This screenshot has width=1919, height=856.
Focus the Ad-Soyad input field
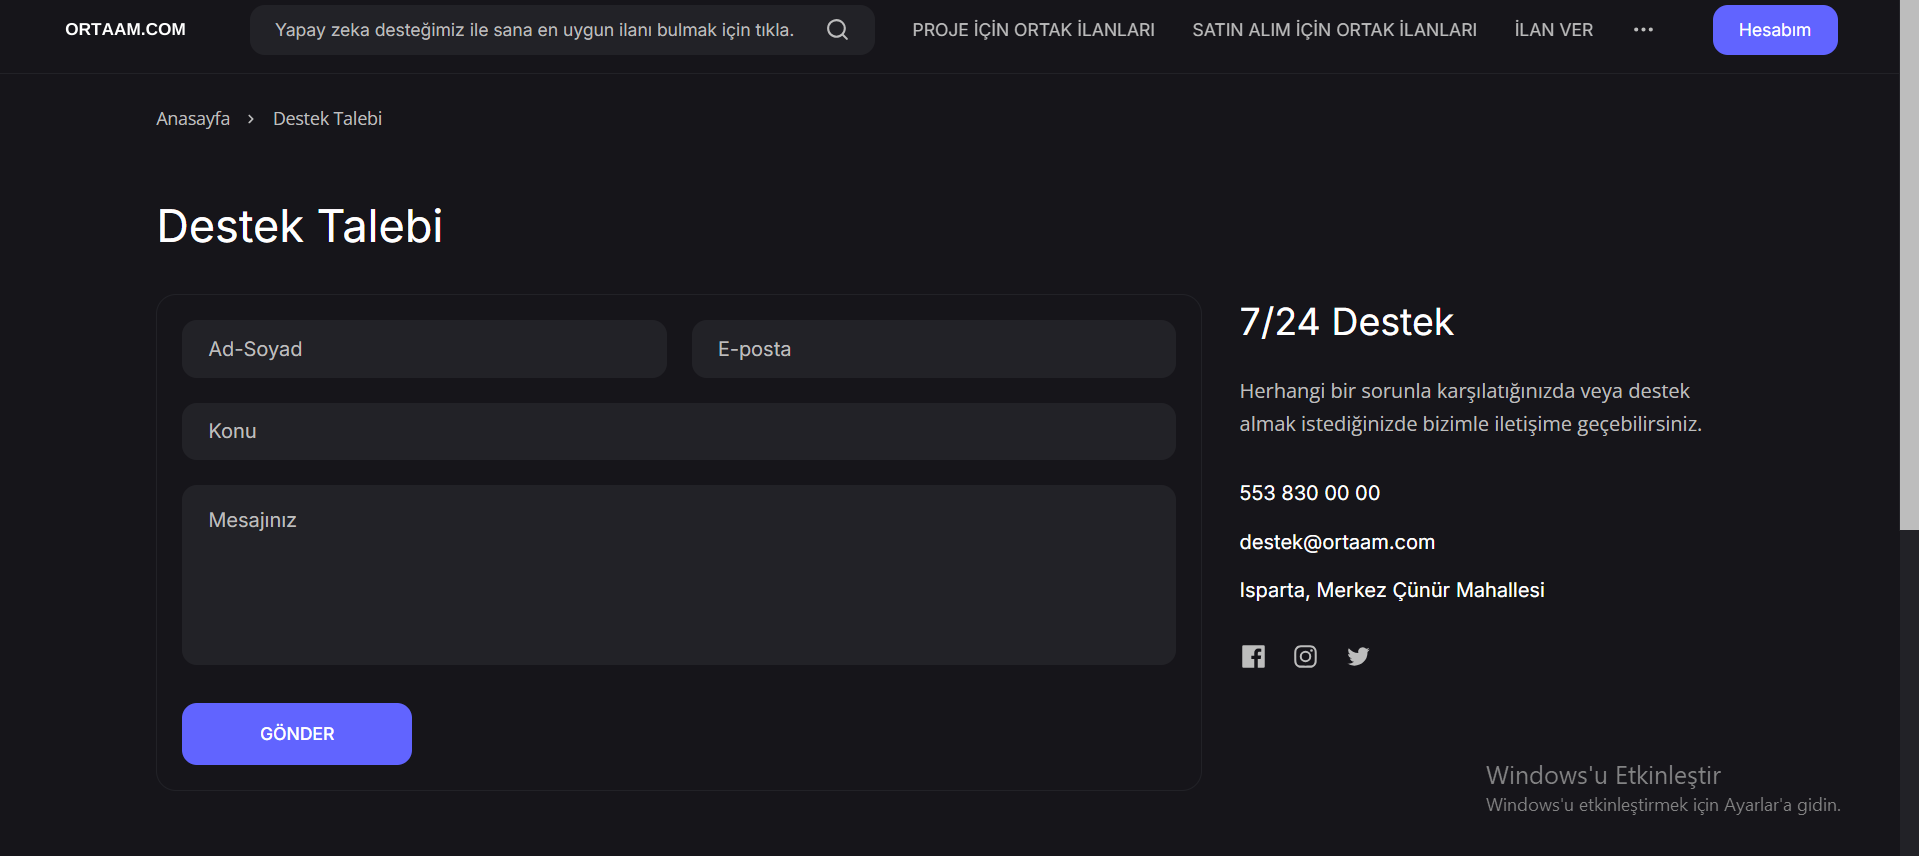[x=424, y=349]
